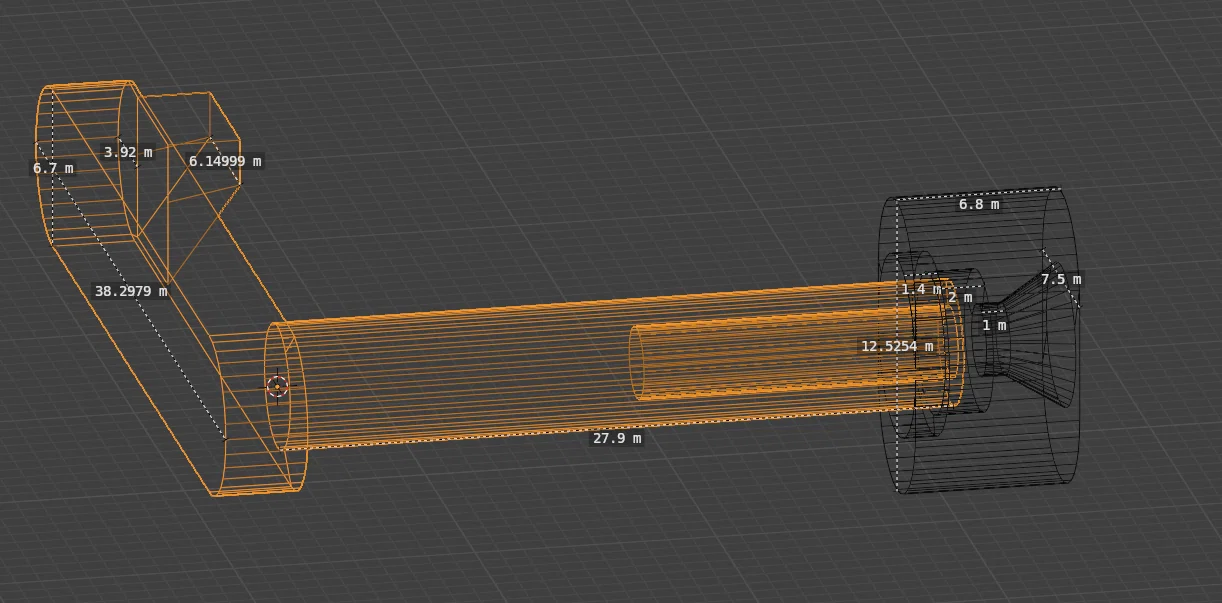This screenshot has height=603, width=1222.
Task: Click the 1.4 m measurement label
Action: pos(921,289)
